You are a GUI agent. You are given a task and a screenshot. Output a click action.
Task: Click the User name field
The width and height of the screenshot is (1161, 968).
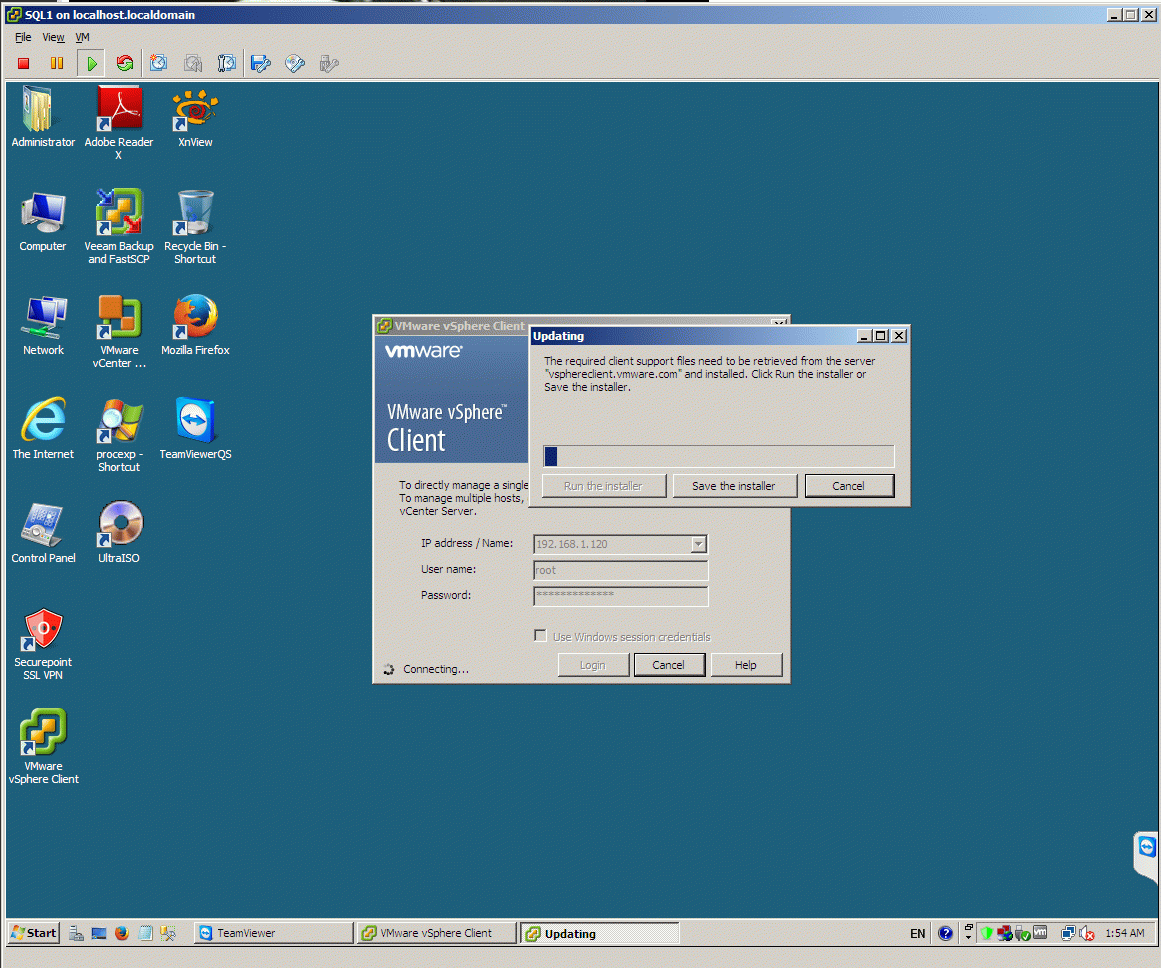[x=620, y=570]
